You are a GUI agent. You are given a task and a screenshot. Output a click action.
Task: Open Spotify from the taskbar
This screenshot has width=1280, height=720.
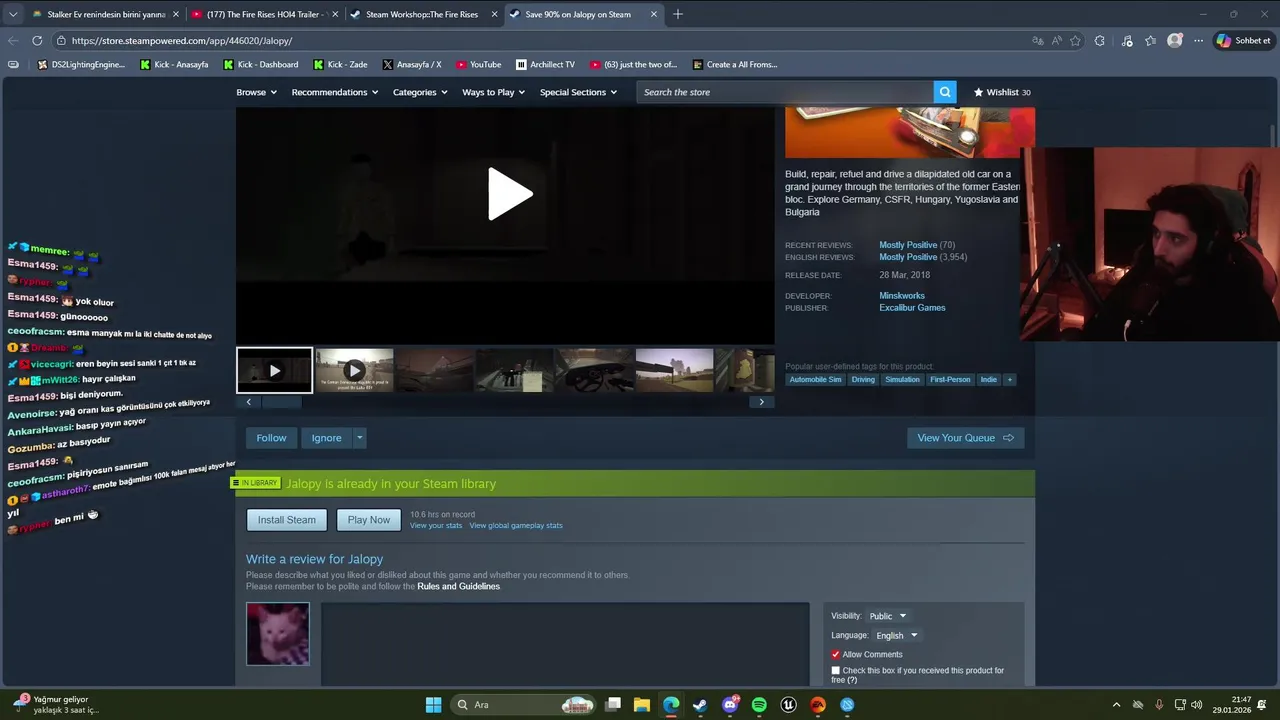click(759, 705)
